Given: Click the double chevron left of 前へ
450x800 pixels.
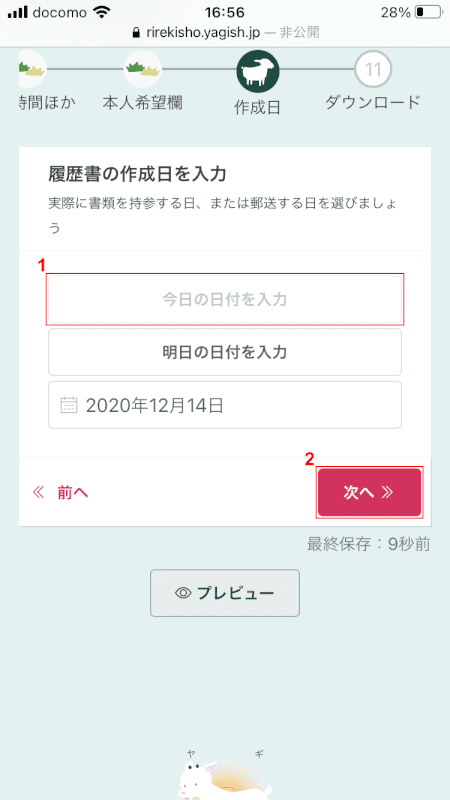Looking at the screenshot, I should coord(39,492).
